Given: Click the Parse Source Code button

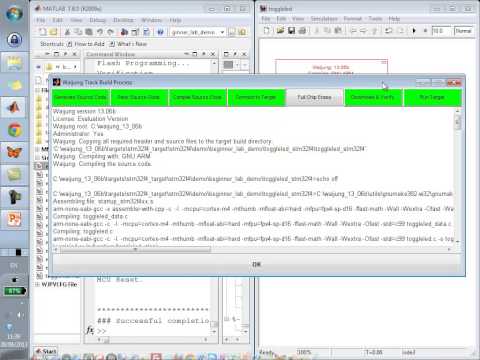Looking at the screenshot, I should pos(139,97).
